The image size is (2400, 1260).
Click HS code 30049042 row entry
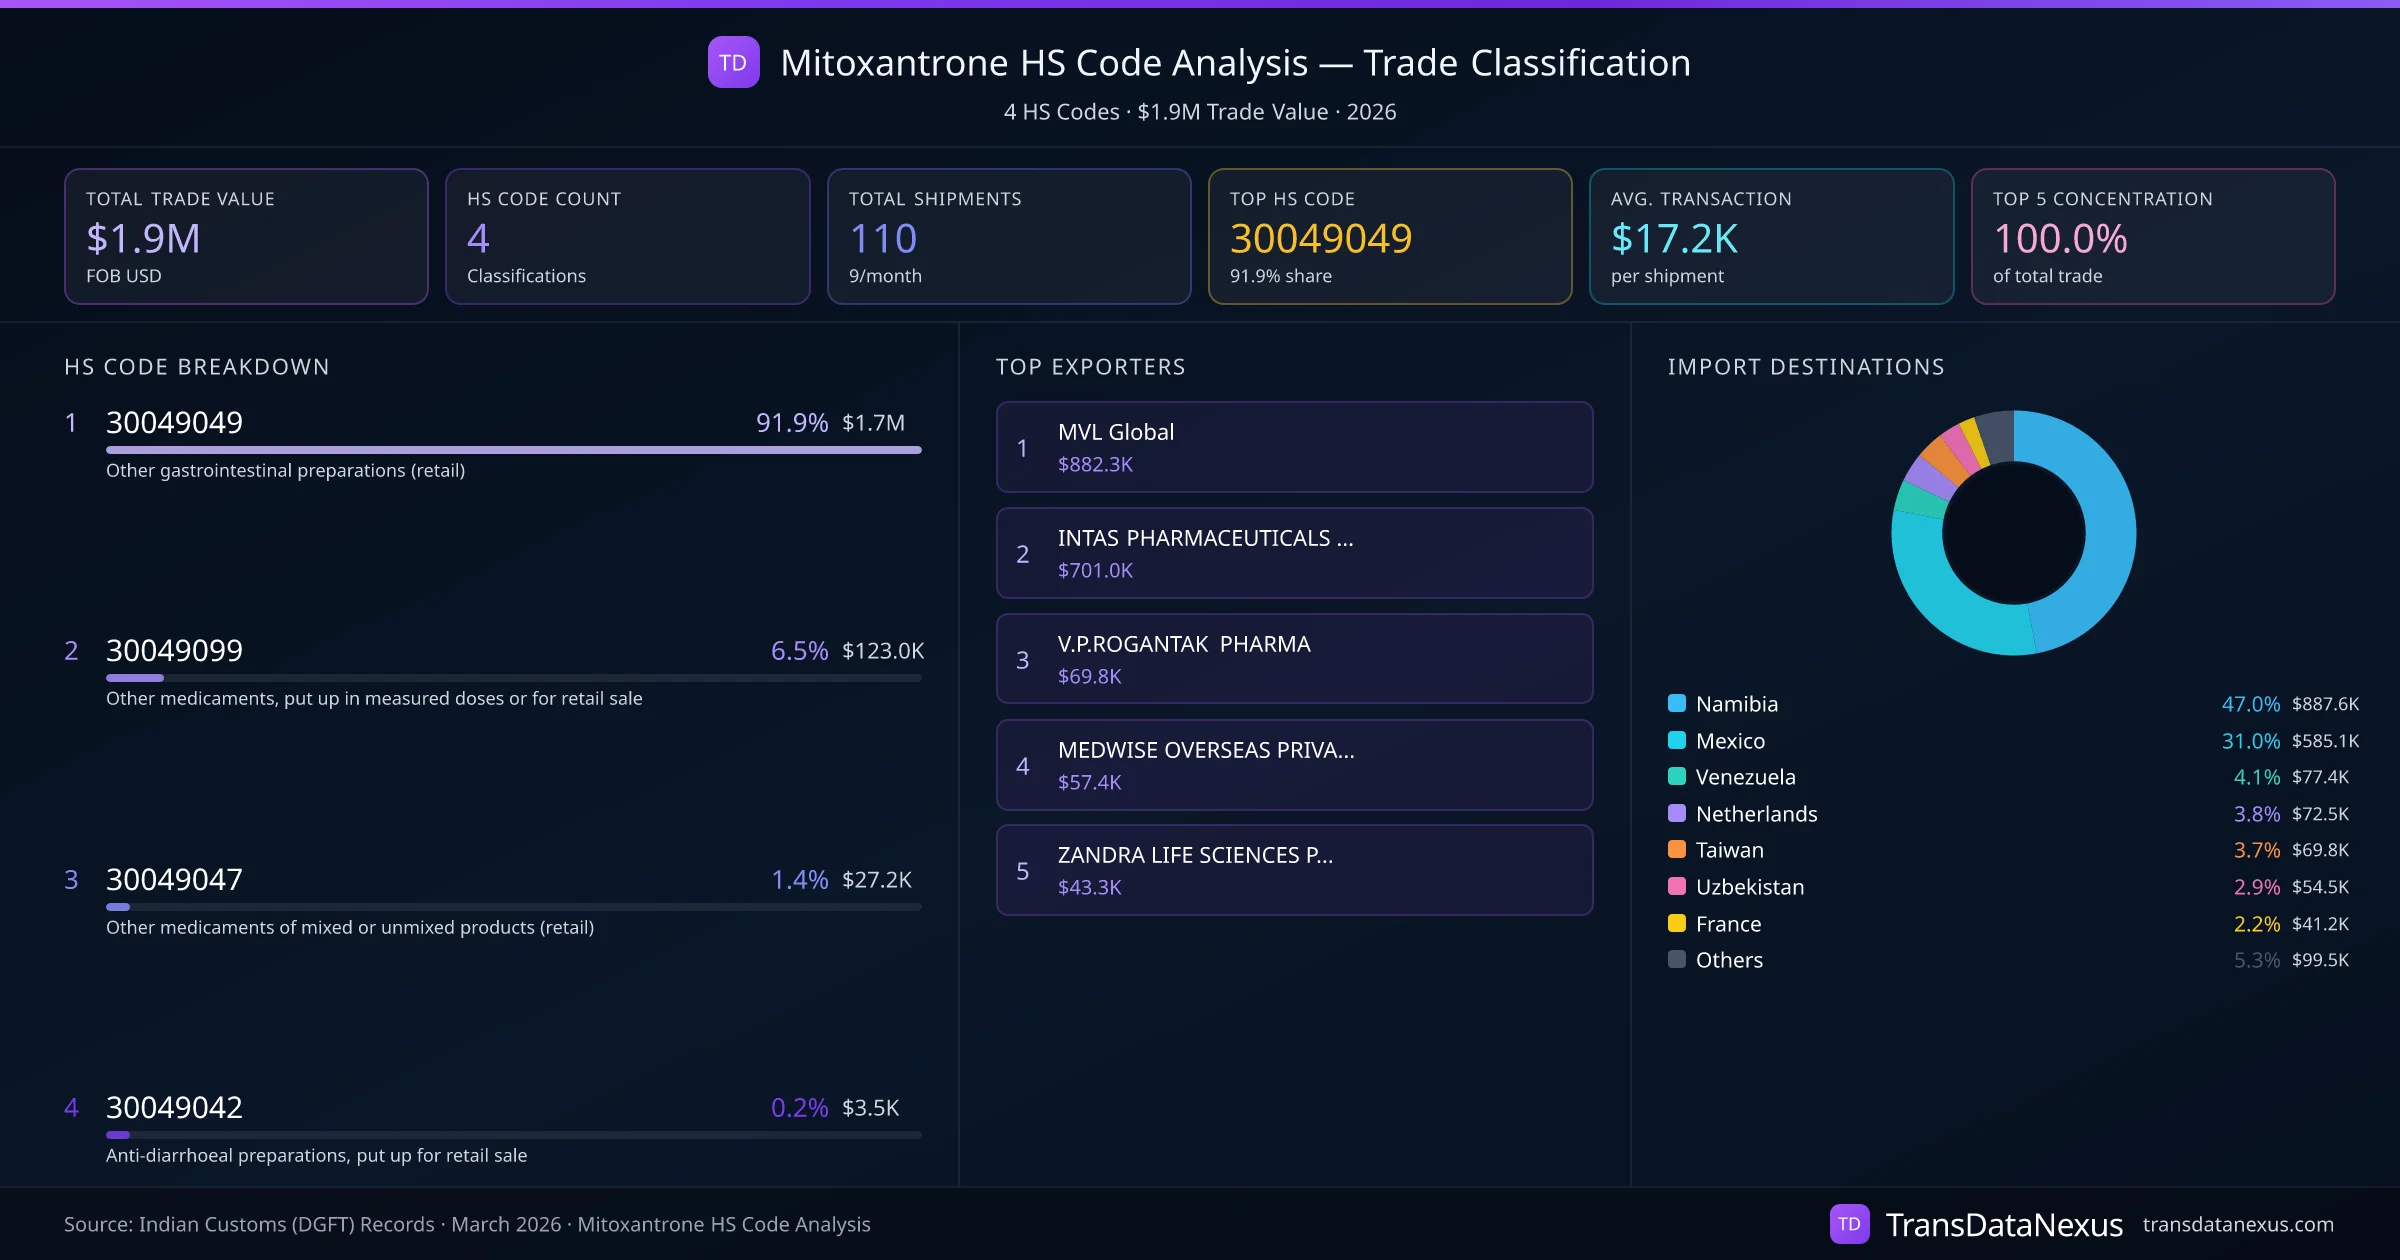coord(174,1108)
